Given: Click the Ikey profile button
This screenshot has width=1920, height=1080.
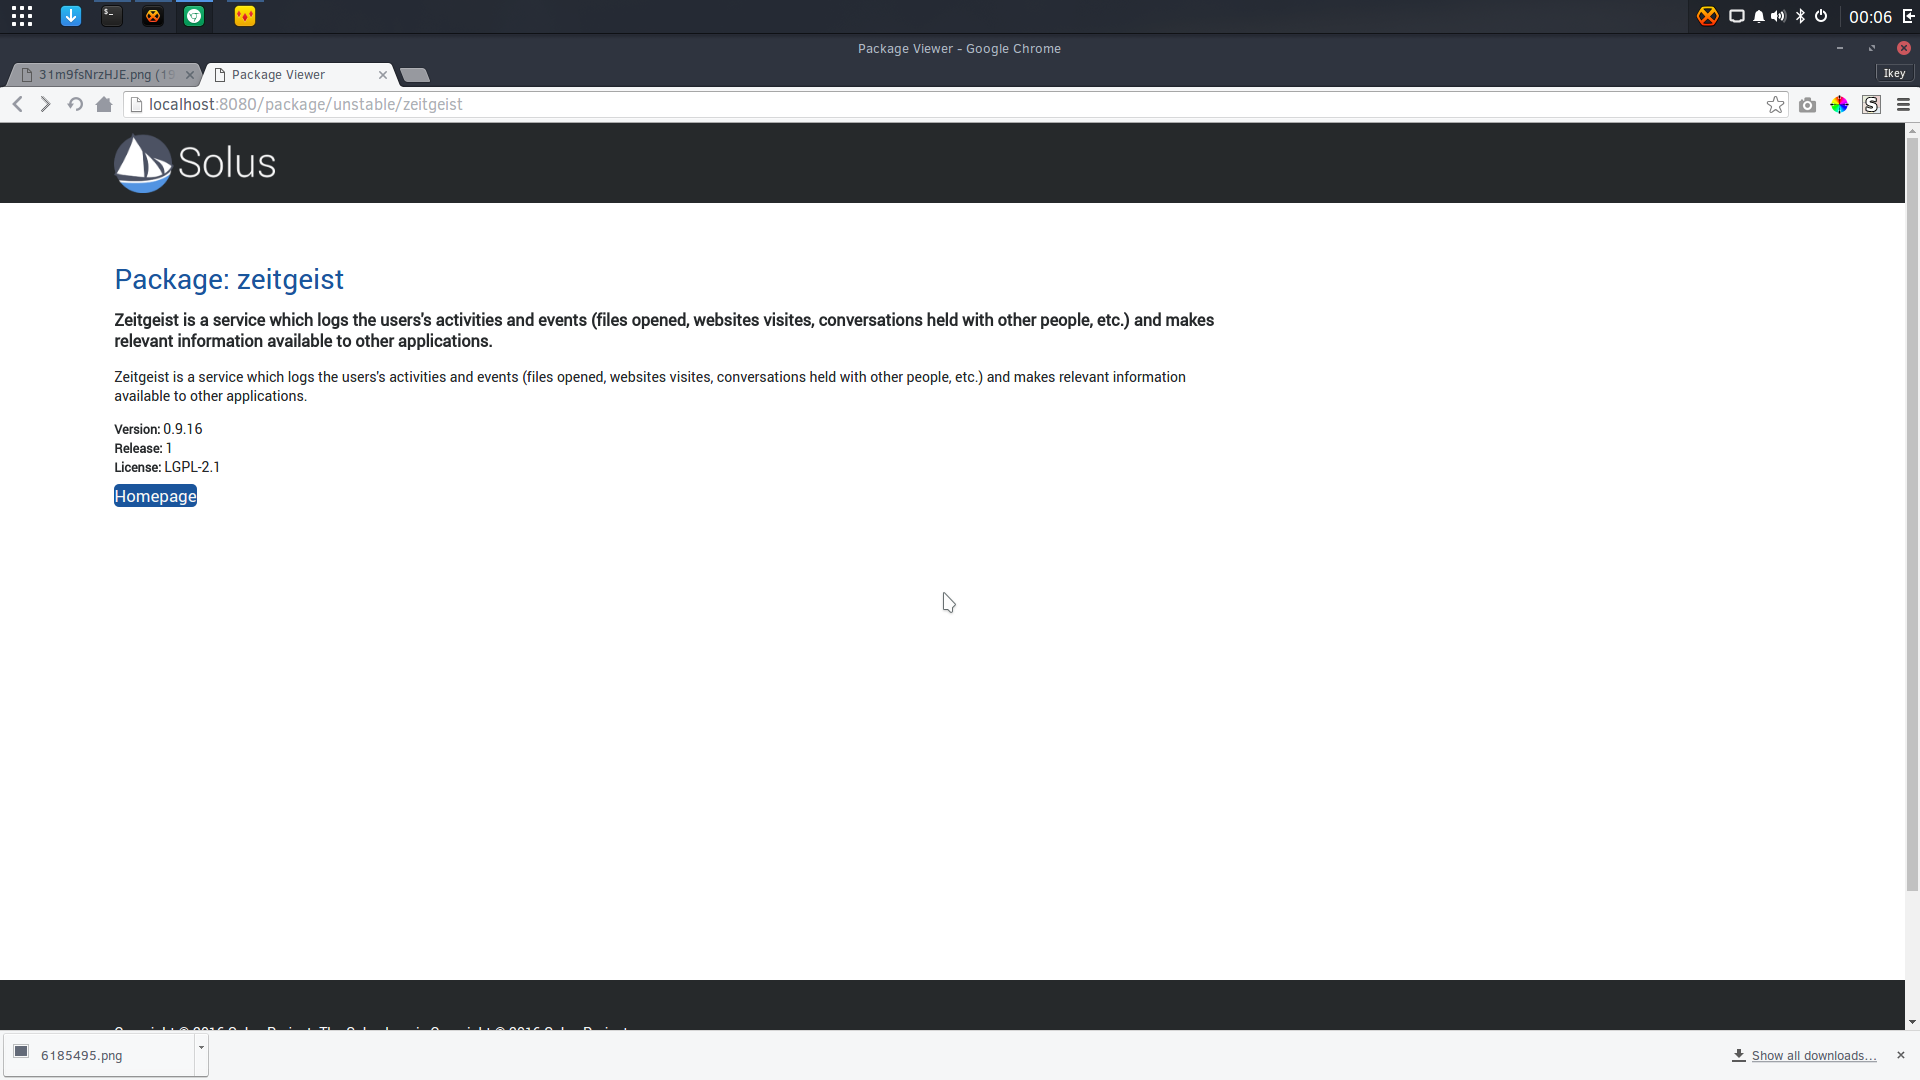Looking at the screenshot, I should 1895,73.
